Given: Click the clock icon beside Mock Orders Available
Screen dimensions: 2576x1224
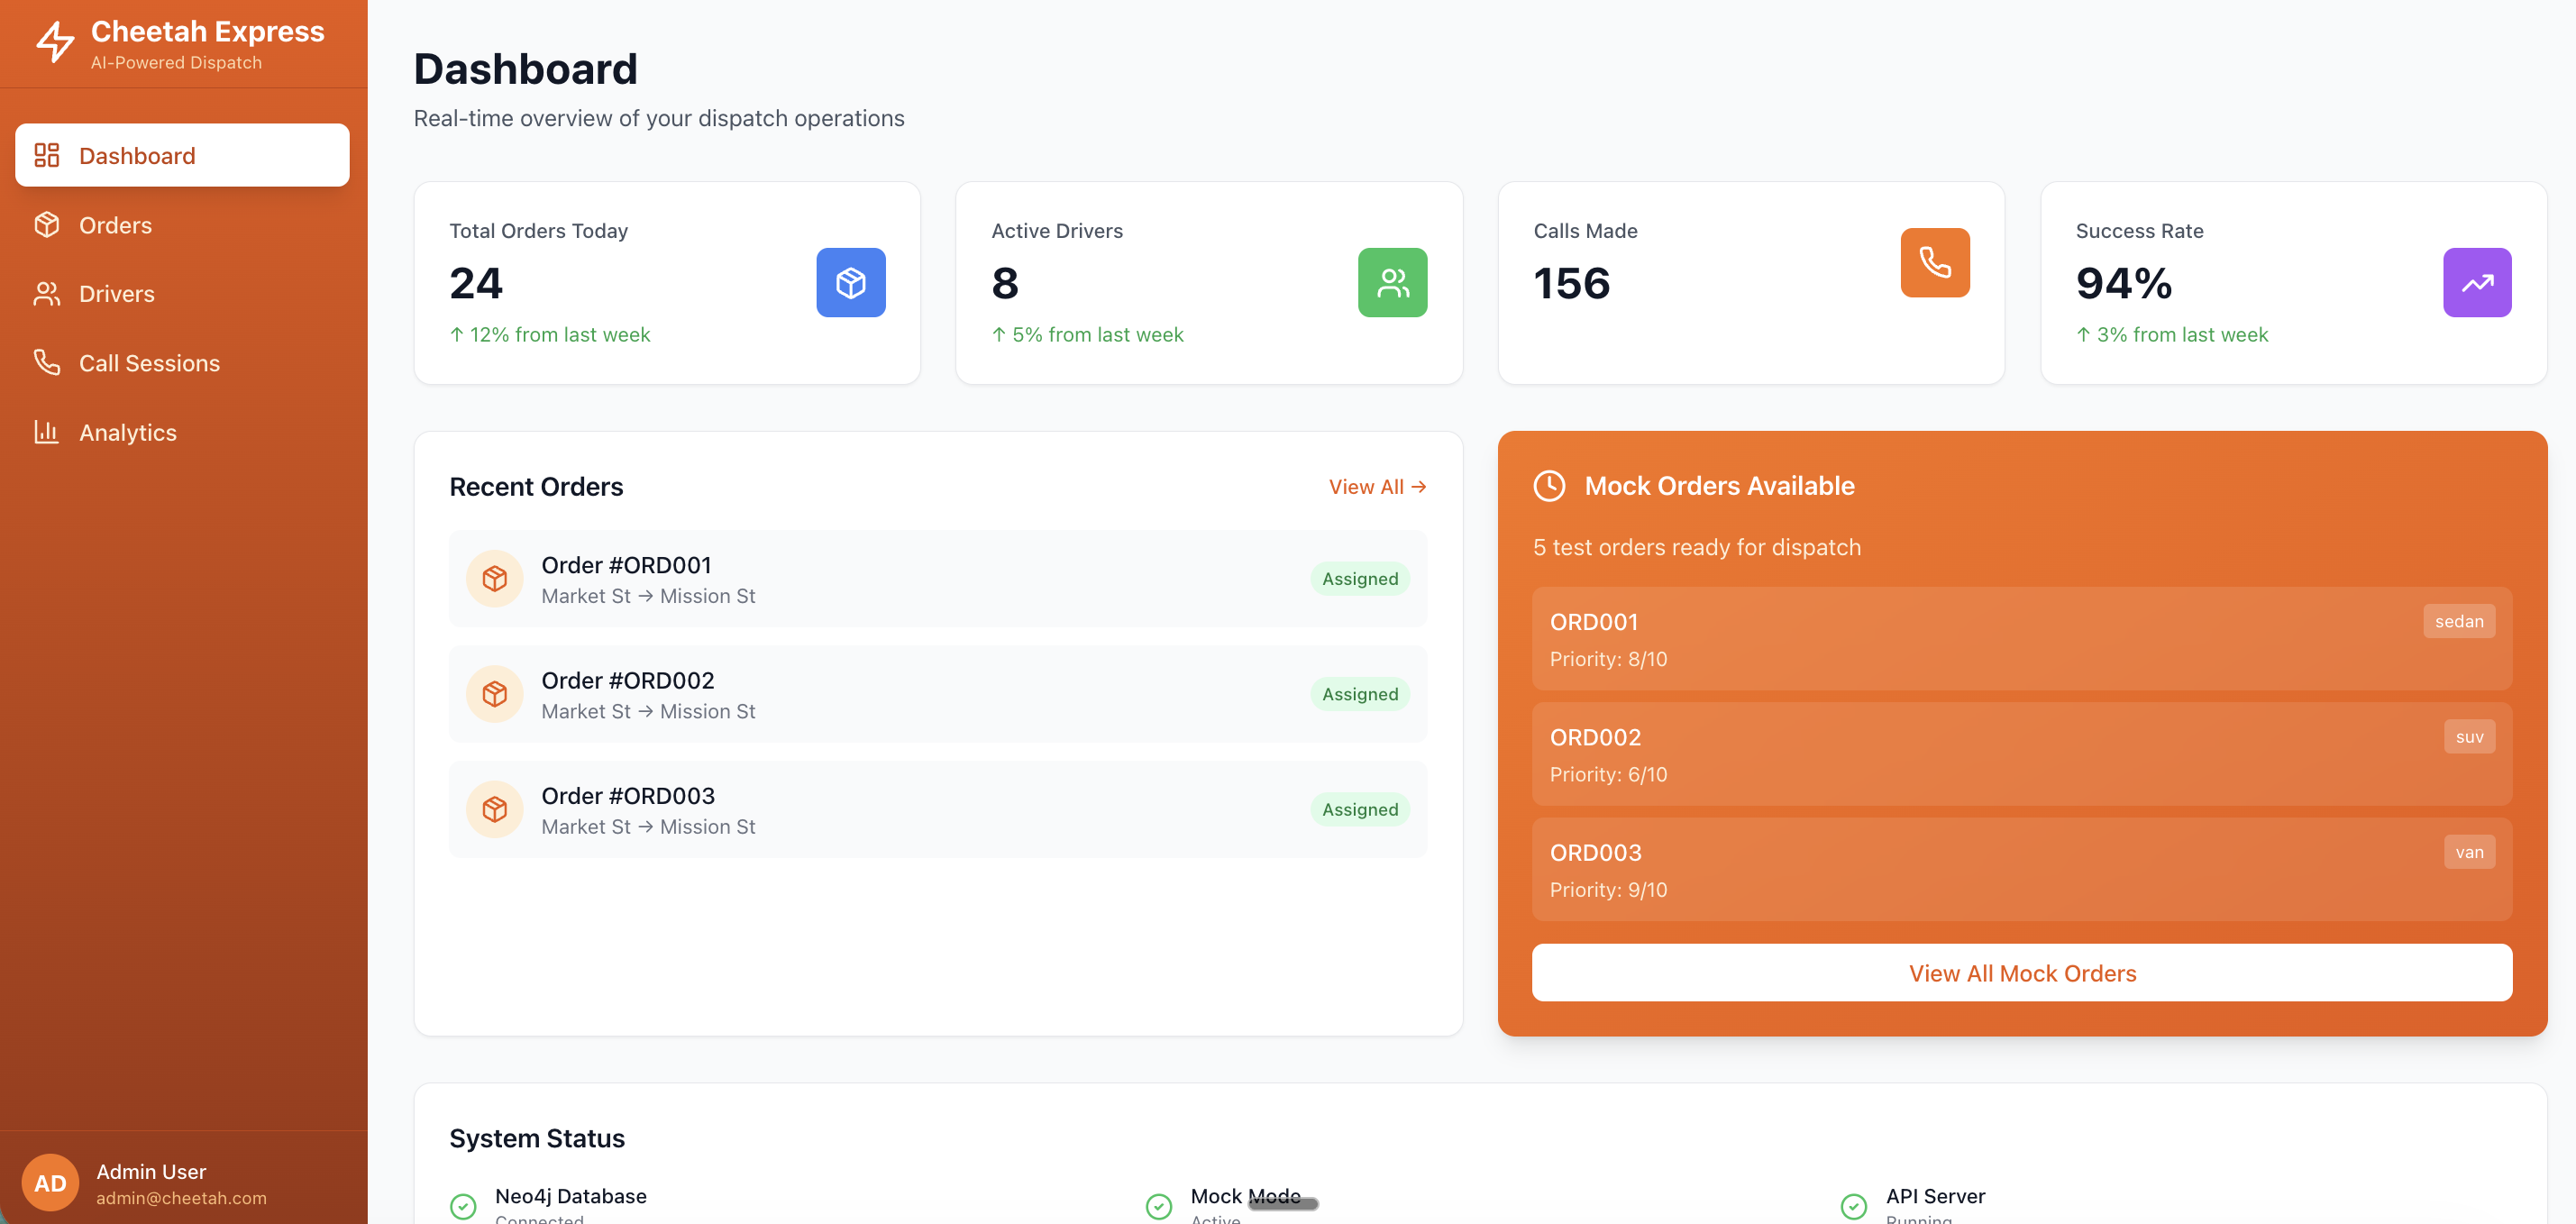Looking at the screenshot, I should (x=1549, y=486).
